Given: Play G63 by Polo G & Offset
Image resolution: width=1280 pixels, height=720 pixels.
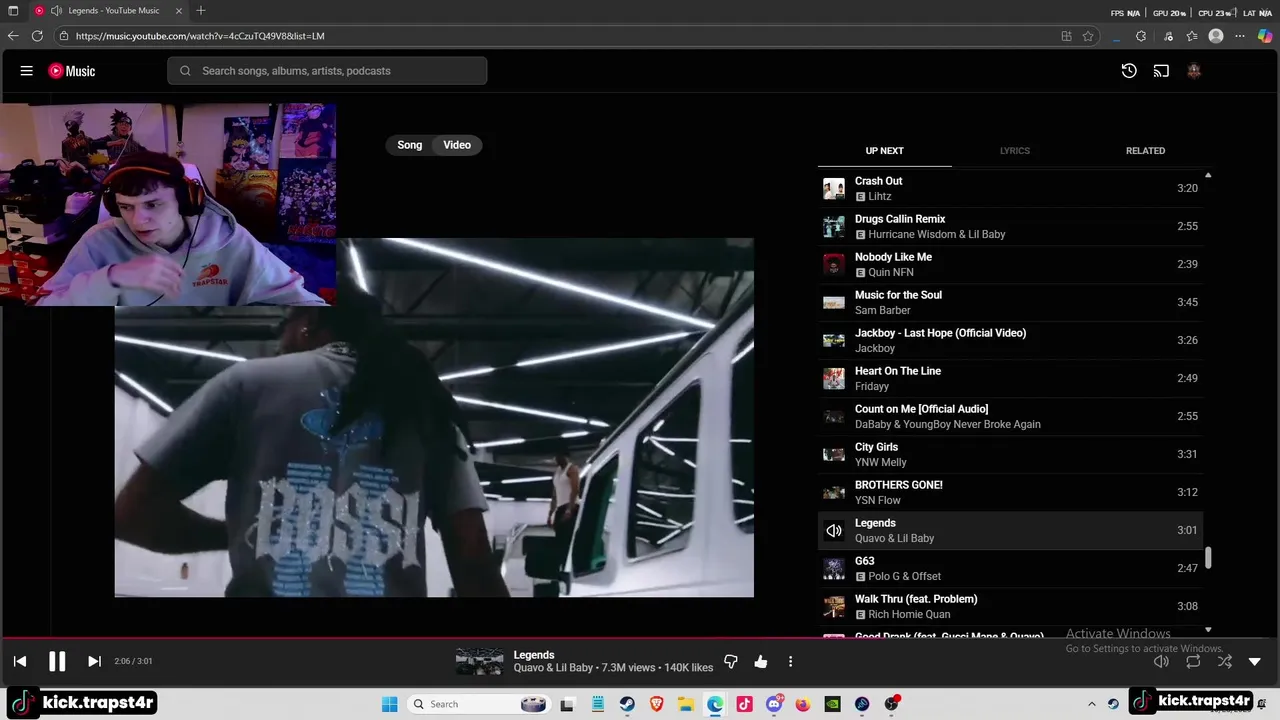Looking at the screenshot, I should click(x=1010, y=568).
